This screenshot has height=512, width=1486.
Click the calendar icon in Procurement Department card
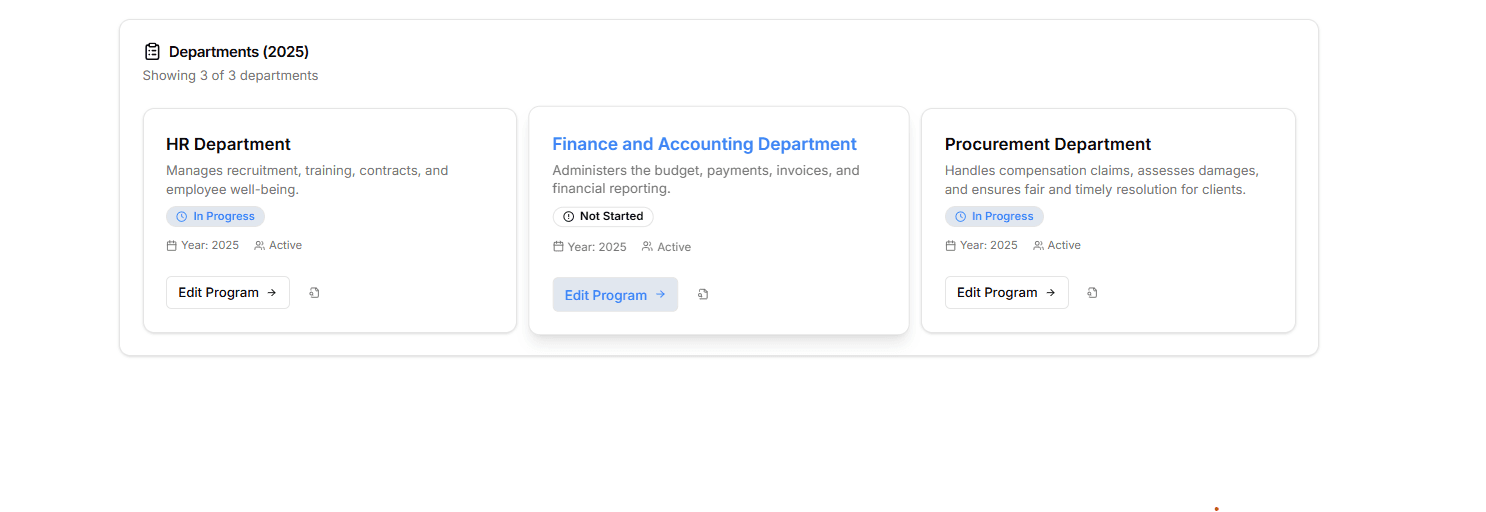[950, 245]
